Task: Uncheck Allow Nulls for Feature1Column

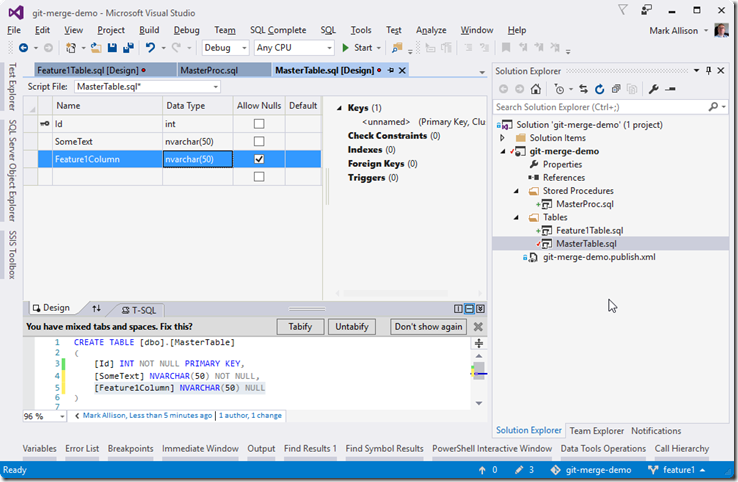Action: pos(259,159)
